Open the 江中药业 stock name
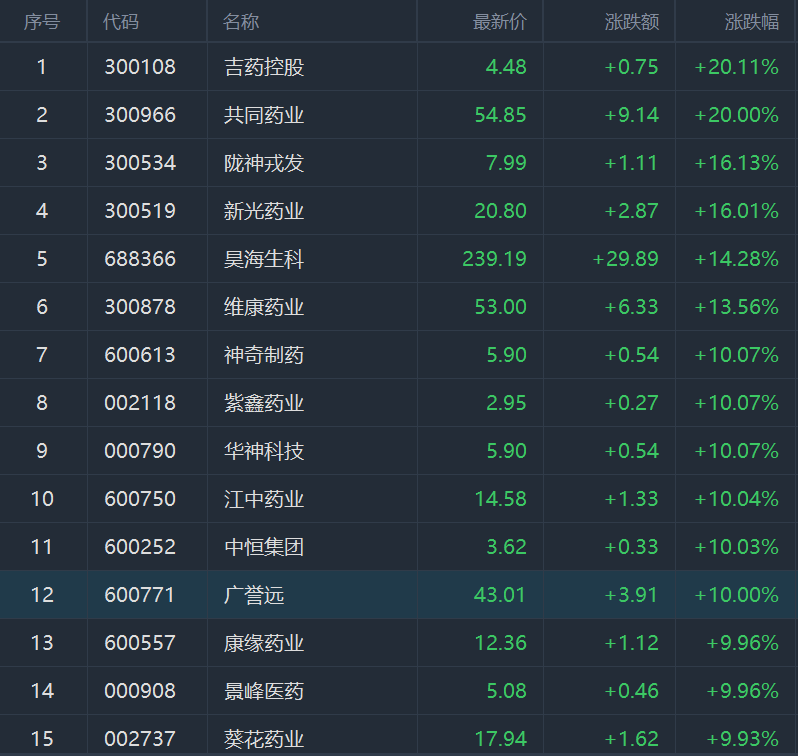798x756 pixels. click(x=264, y=499)
